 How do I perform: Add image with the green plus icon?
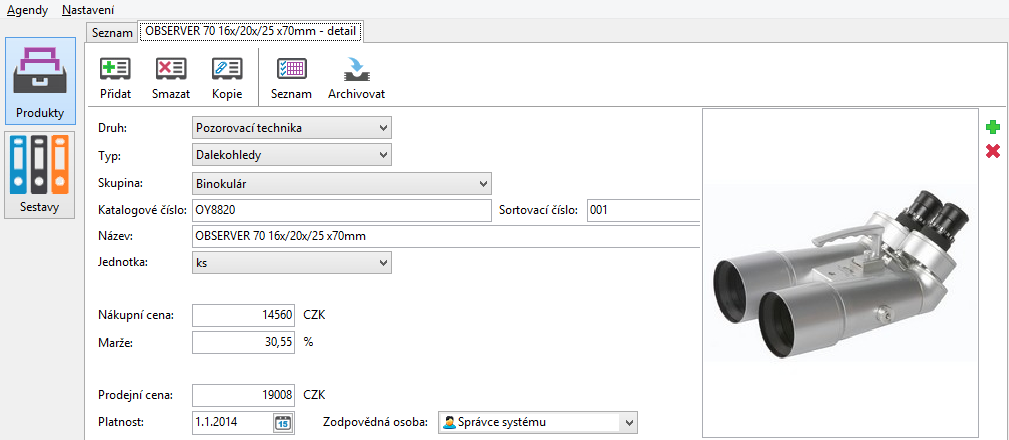point(993,127)
